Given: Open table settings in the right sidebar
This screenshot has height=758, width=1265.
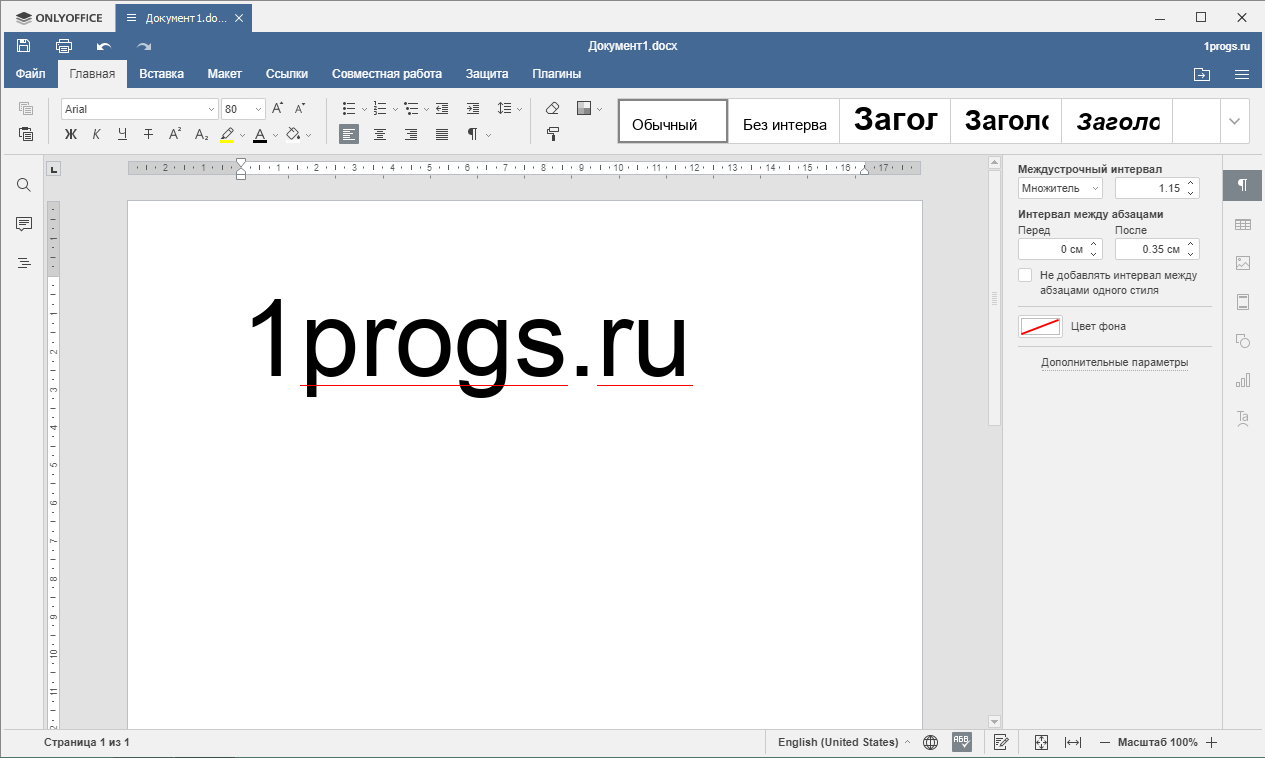Looking at the screenshot, I should click(x=1243, y=225).
